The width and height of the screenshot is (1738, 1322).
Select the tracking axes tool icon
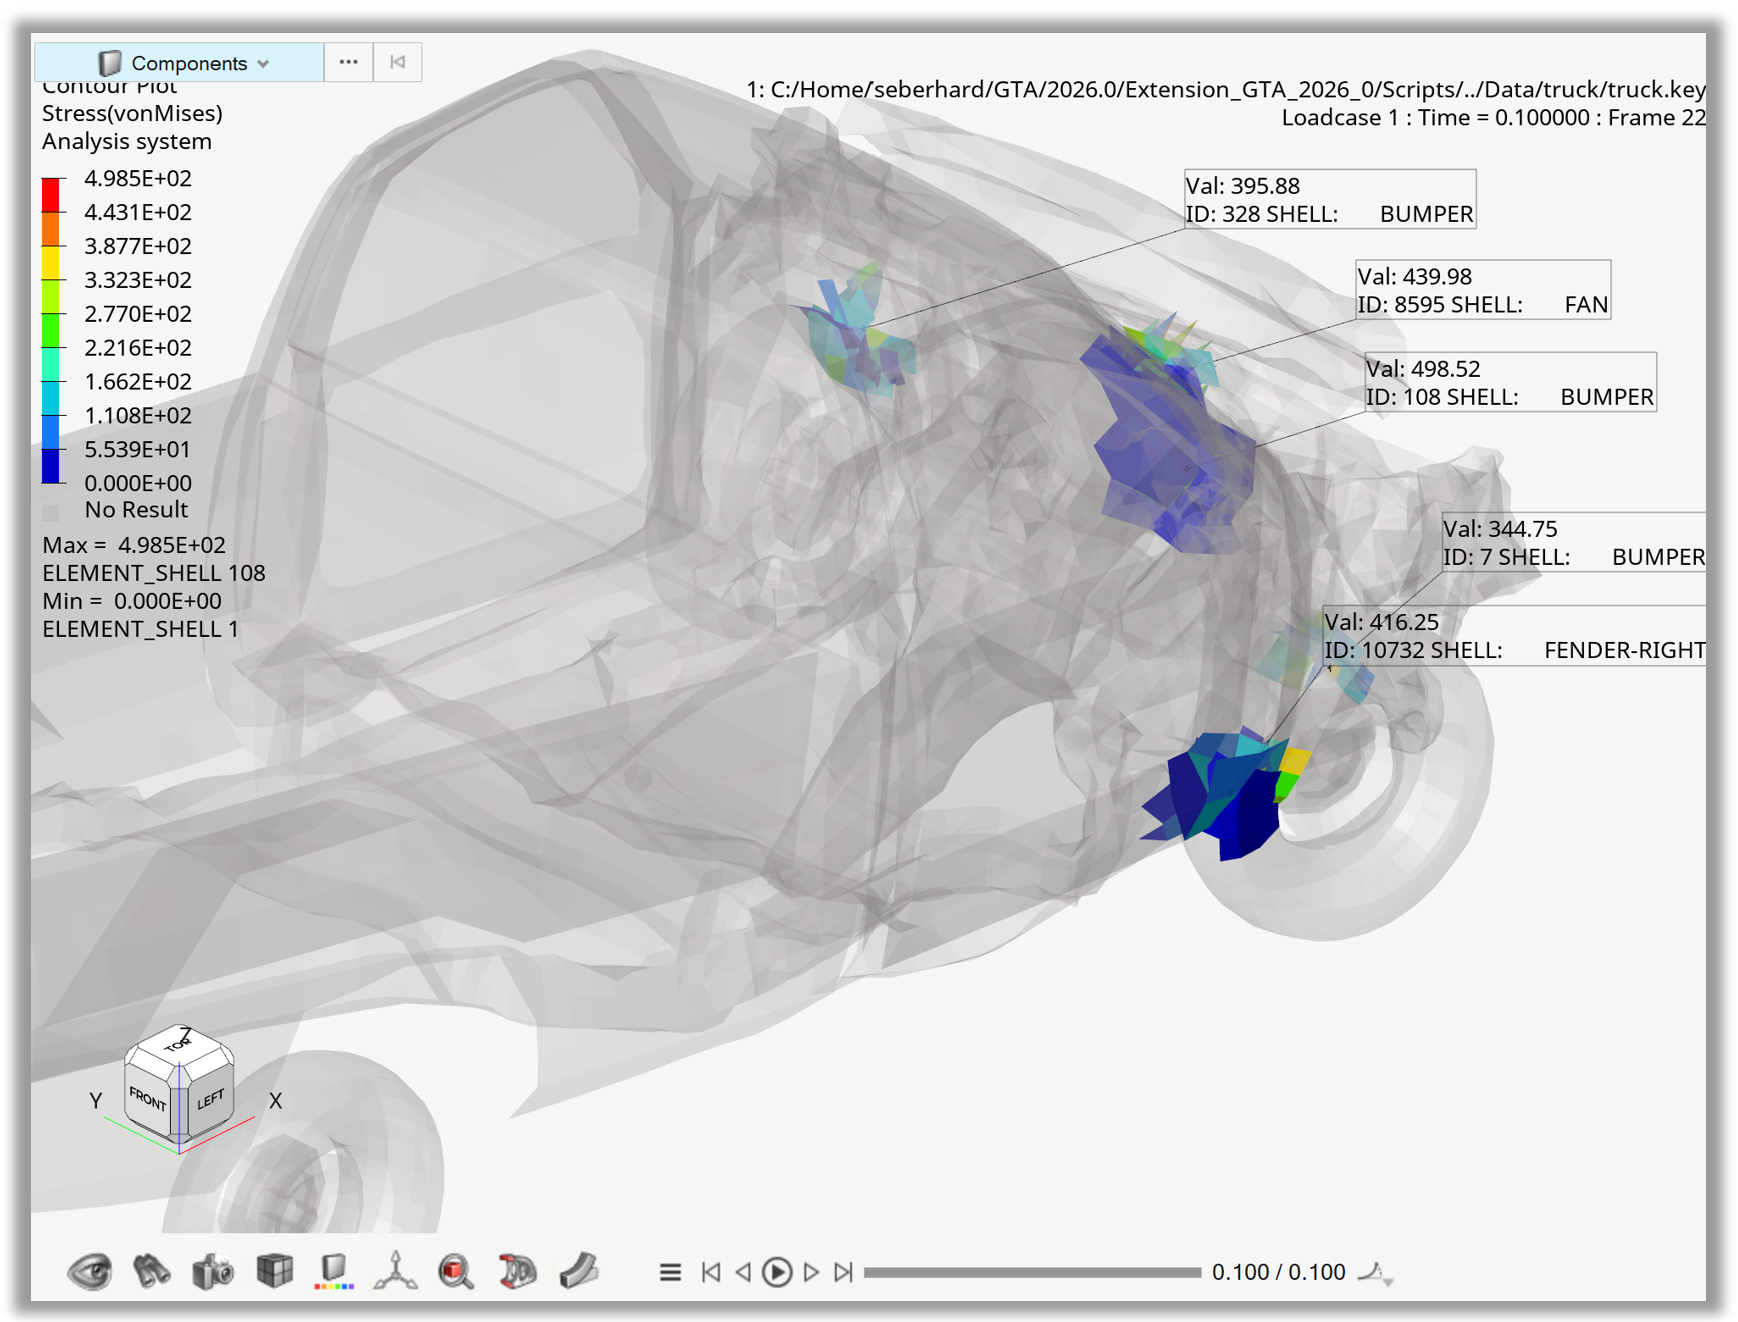point(396,1271)
